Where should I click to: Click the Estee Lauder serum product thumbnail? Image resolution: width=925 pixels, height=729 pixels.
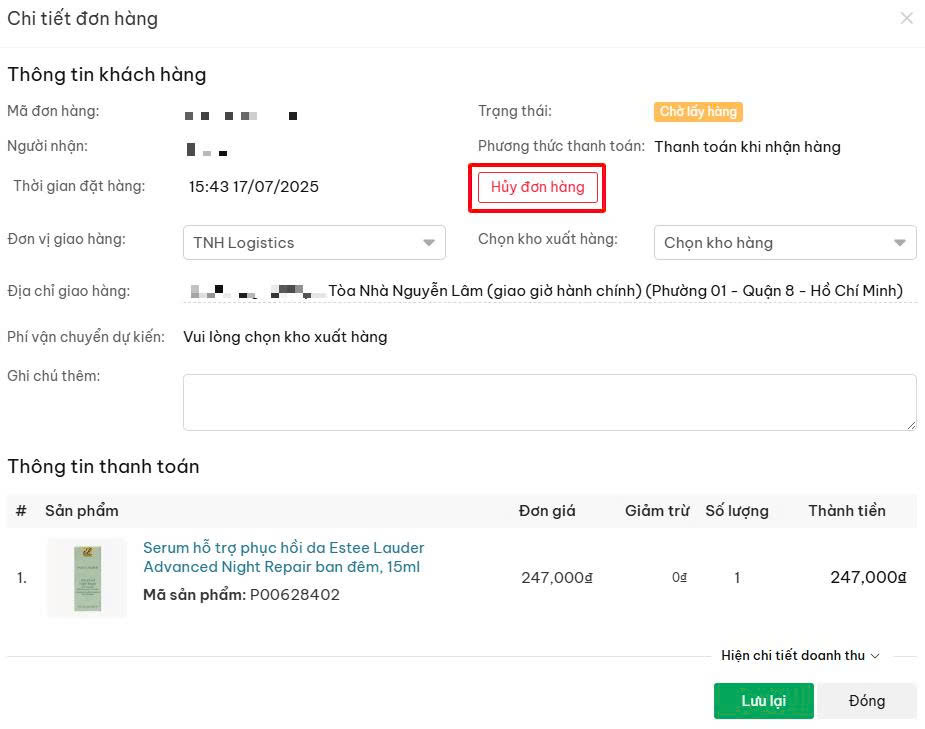point(87,577)
